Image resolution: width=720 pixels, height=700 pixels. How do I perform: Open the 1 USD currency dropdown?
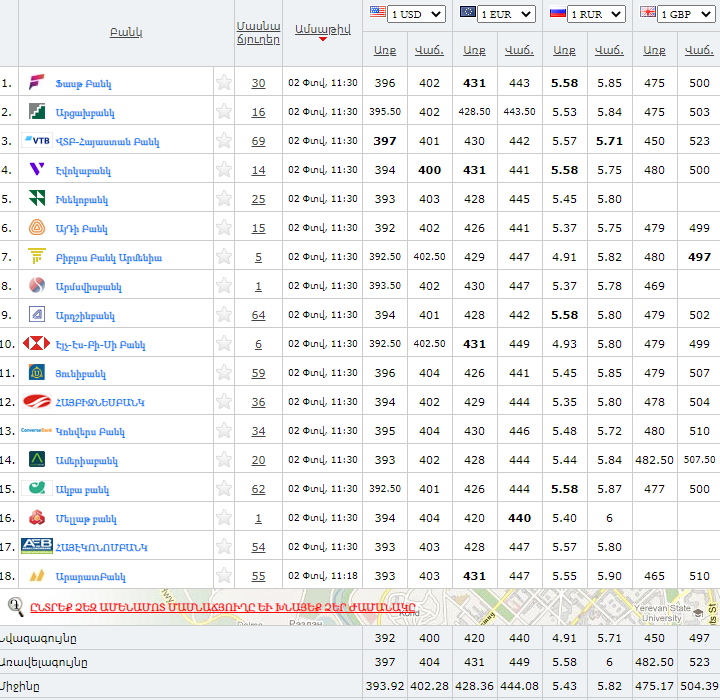416,14
